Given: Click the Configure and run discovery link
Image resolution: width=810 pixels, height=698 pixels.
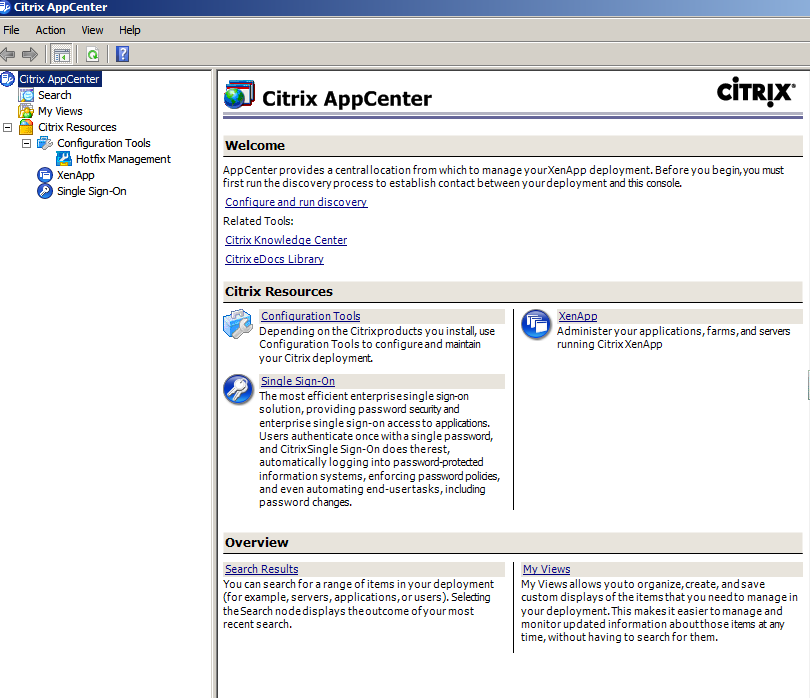Looking at the screenshot, I should tap(296, 202).
